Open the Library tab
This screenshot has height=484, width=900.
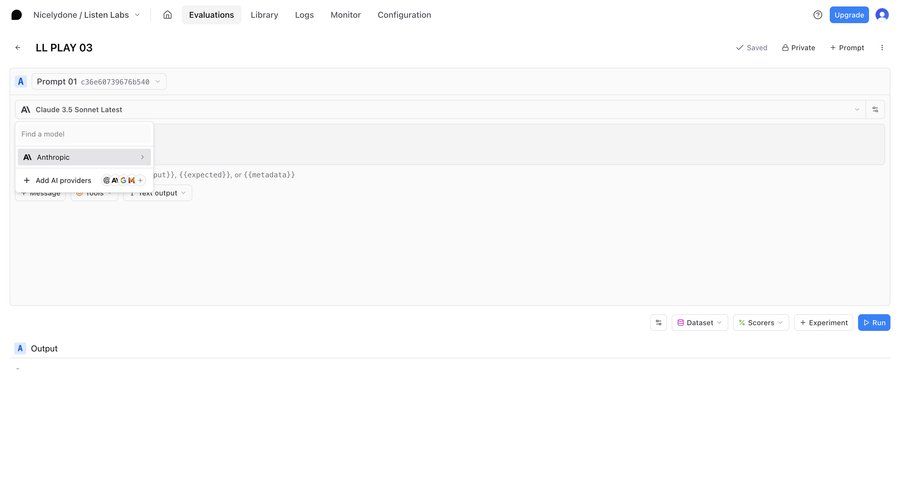point(264,15)
